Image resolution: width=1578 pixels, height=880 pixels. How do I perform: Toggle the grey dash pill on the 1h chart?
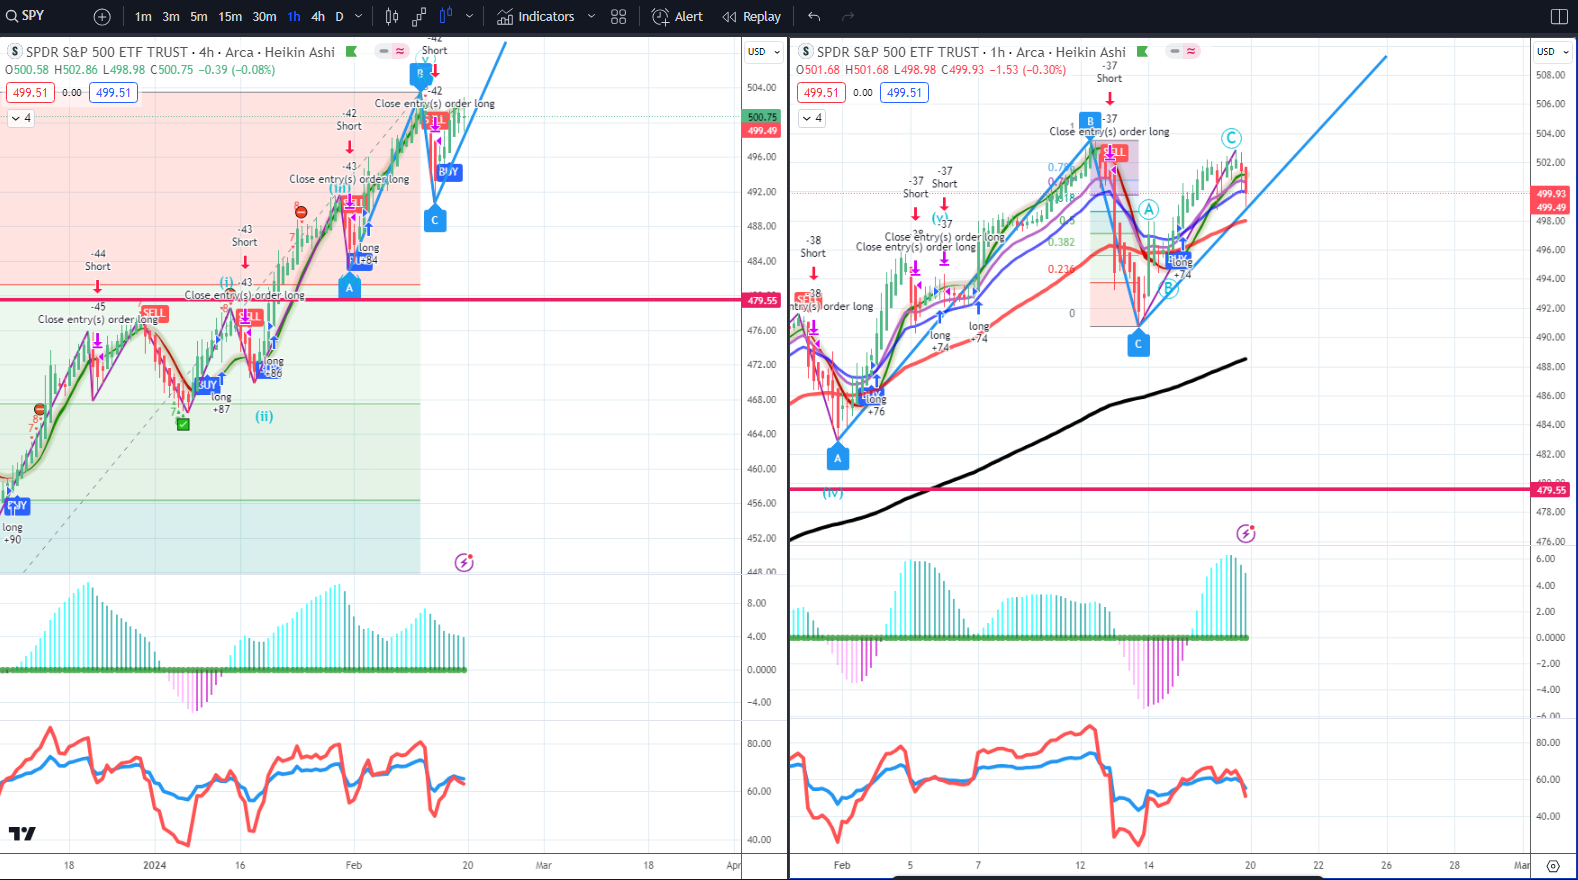point(1175,51)
